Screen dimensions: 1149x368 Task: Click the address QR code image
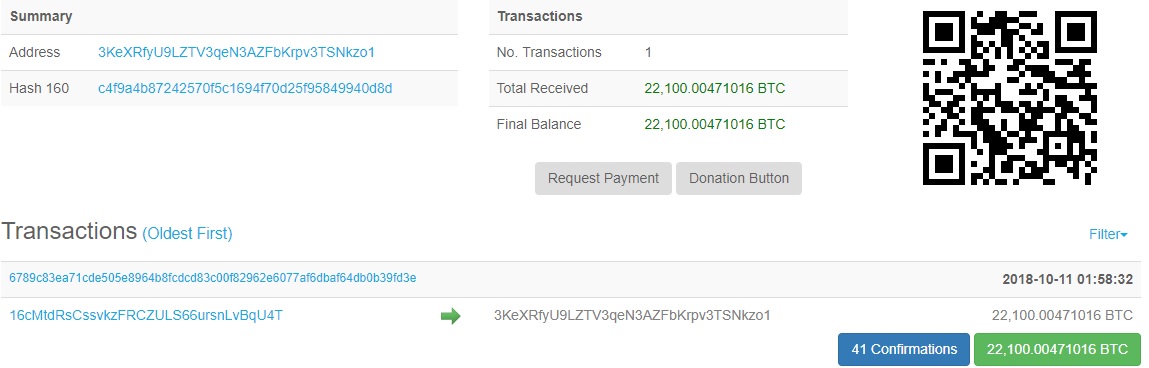[1009, 97]
